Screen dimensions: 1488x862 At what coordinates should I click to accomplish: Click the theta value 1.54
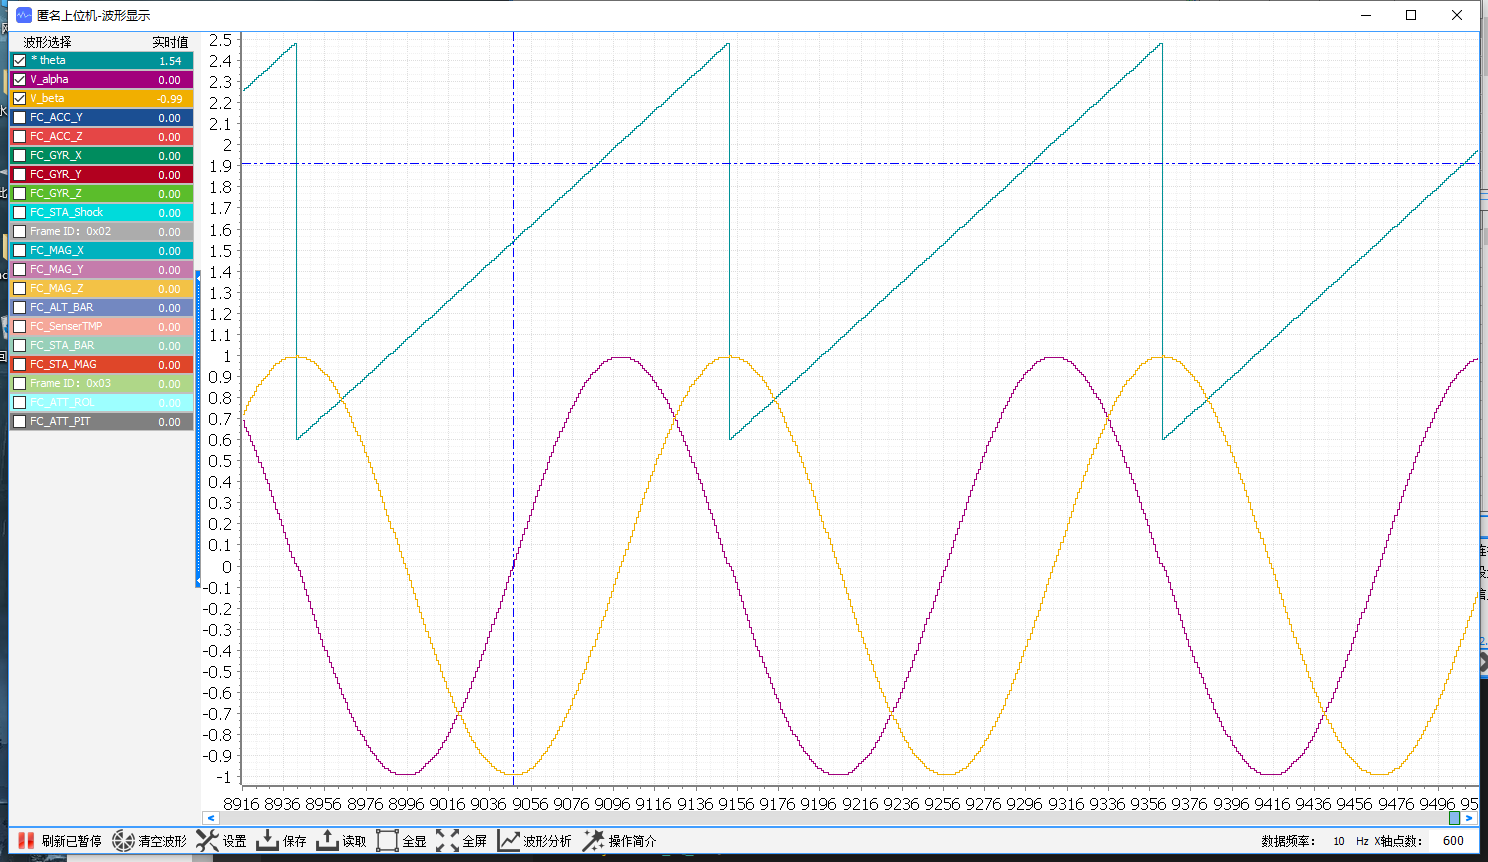pyautogui.click(x=170, y=61)
